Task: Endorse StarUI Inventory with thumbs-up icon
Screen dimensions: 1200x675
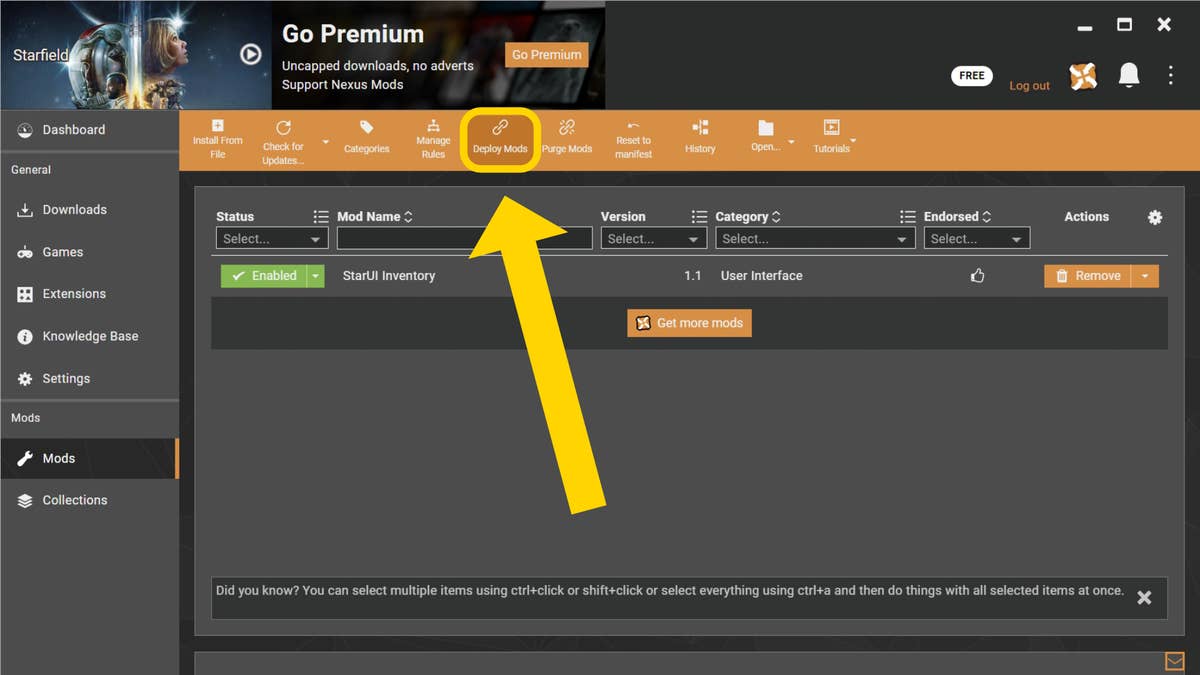Action: click(978, 276)
